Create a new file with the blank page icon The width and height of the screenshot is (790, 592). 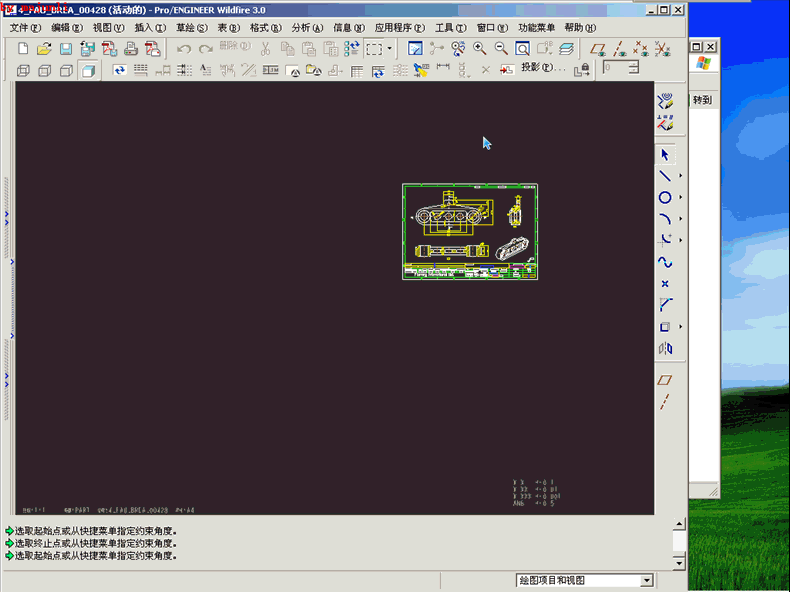(x=23, y=49)
